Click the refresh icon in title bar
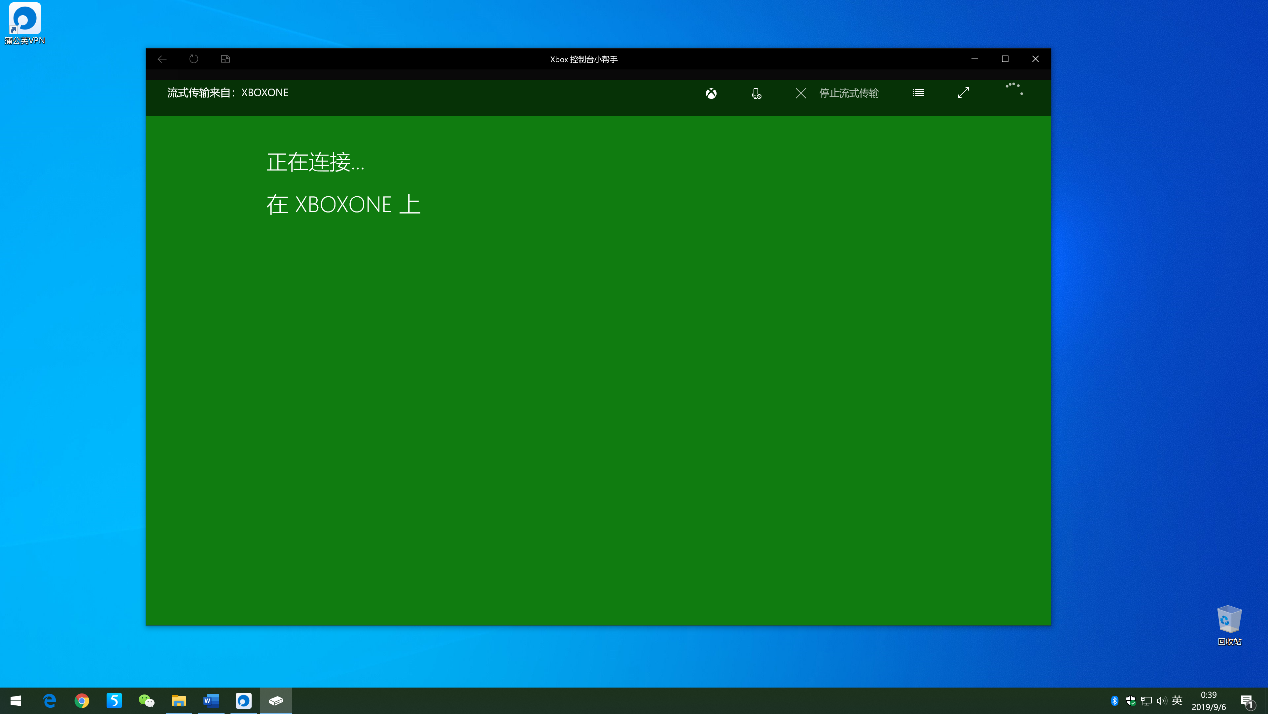This screenshot has width=1268, height=714. [194, 59]
